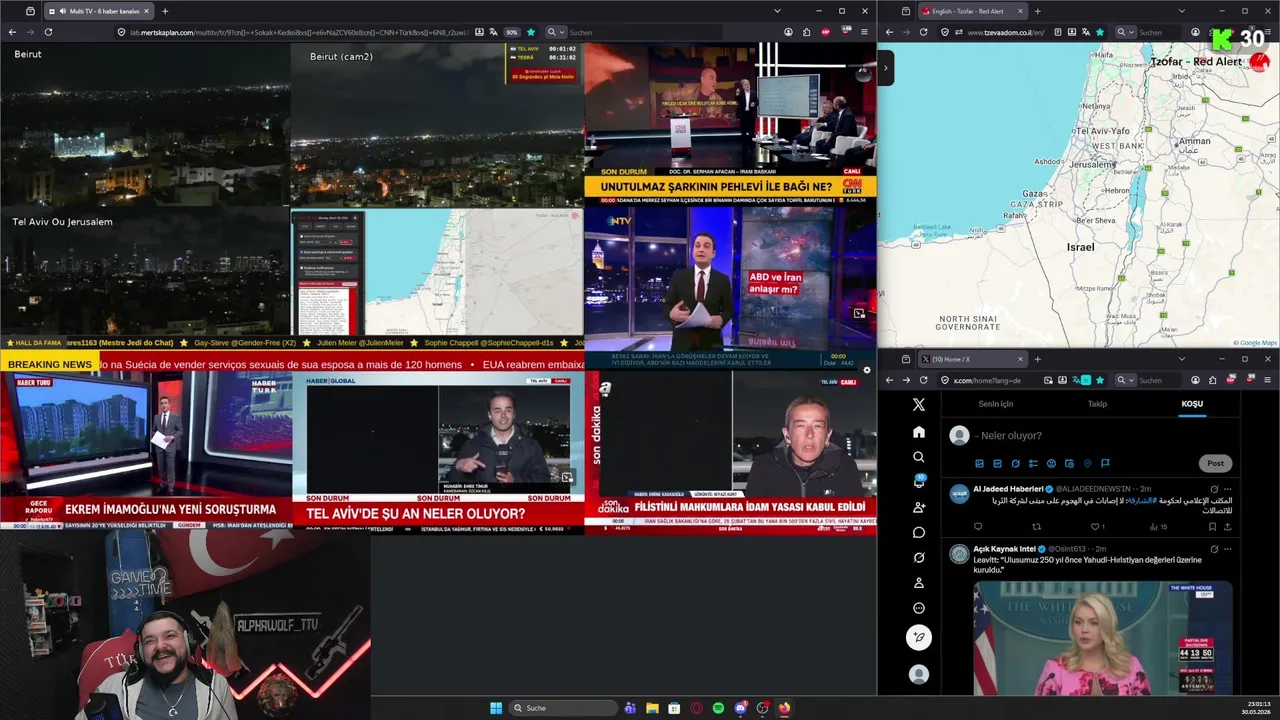
Task: Select KOŞU tab on X
Action: (1192, 404)
